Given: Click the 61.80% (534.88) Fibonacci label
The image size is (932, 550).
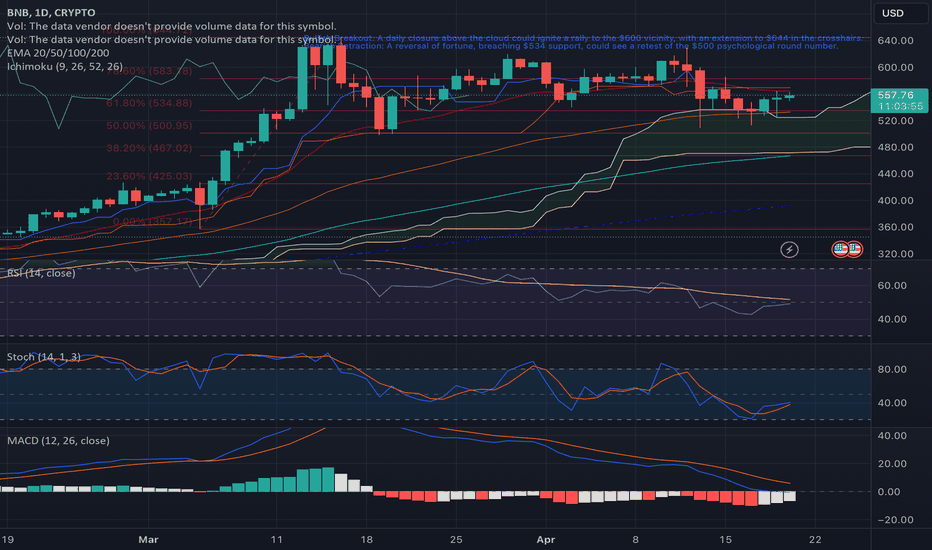Looking at the screenshot, I should pyautogui.click(x=149, y=103).
